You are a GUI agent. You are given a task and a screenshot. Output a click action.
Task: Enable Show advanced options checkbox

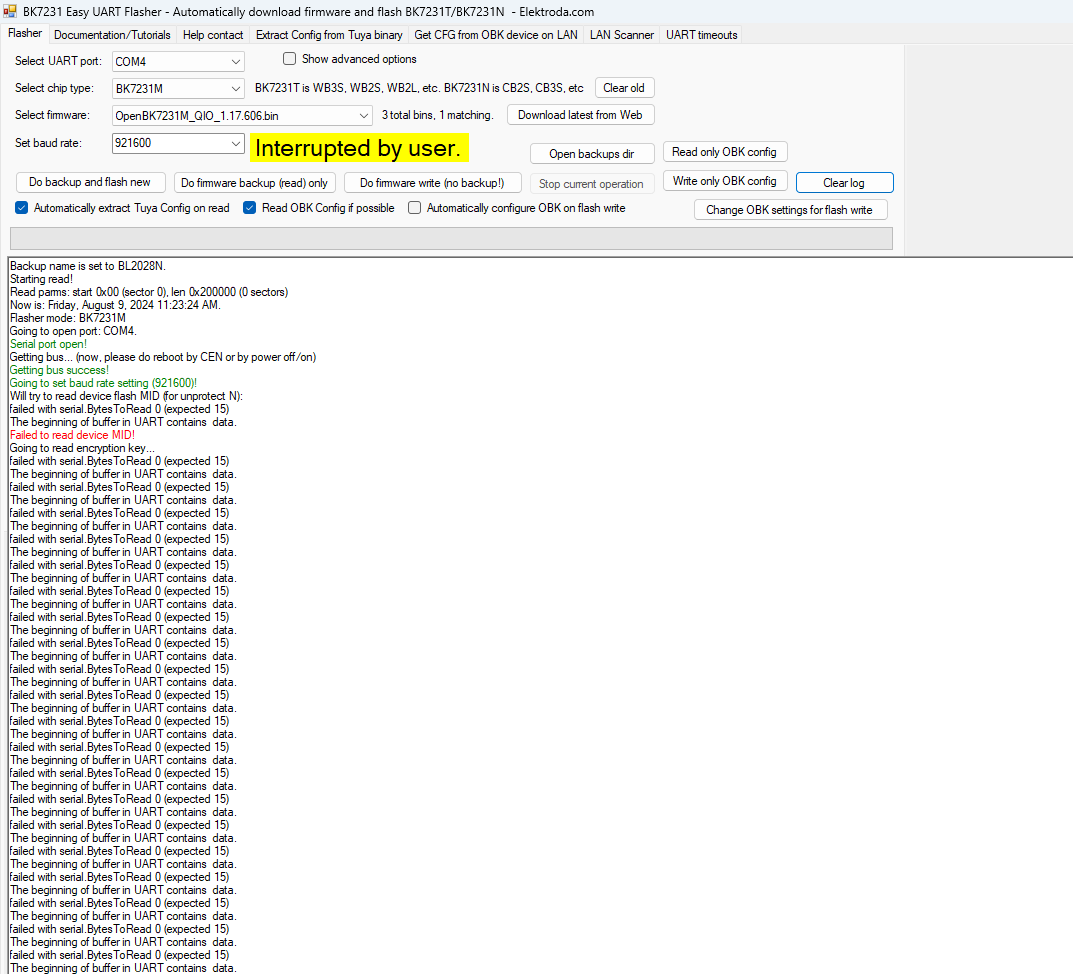tap(289, 59)
